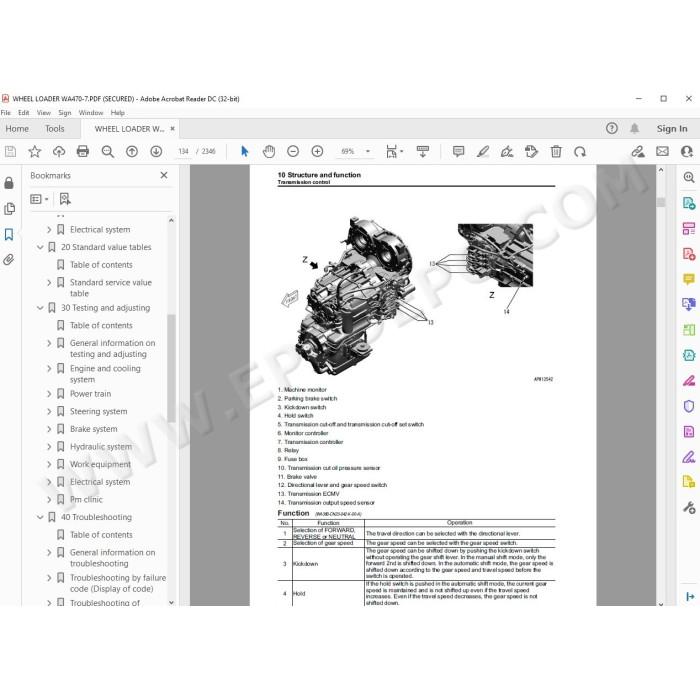This screenshot has height=700, width=700.
Task: Expand the Brake system bookmark
Action: 49,429
